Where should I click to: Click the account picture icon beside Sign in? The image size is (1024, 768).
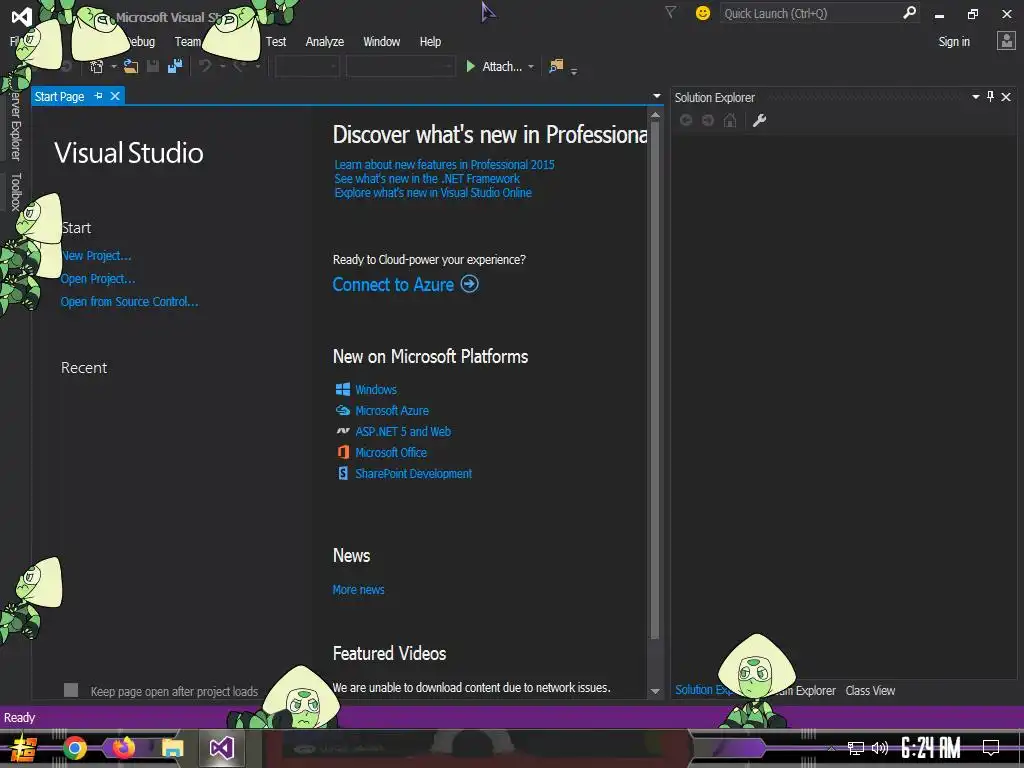(x=1006, y=41)
